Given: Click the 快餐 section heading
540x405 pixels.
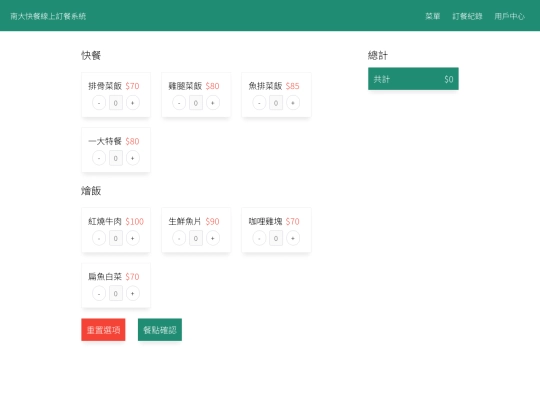Looking at the screenshot, I should click(91, 55).
